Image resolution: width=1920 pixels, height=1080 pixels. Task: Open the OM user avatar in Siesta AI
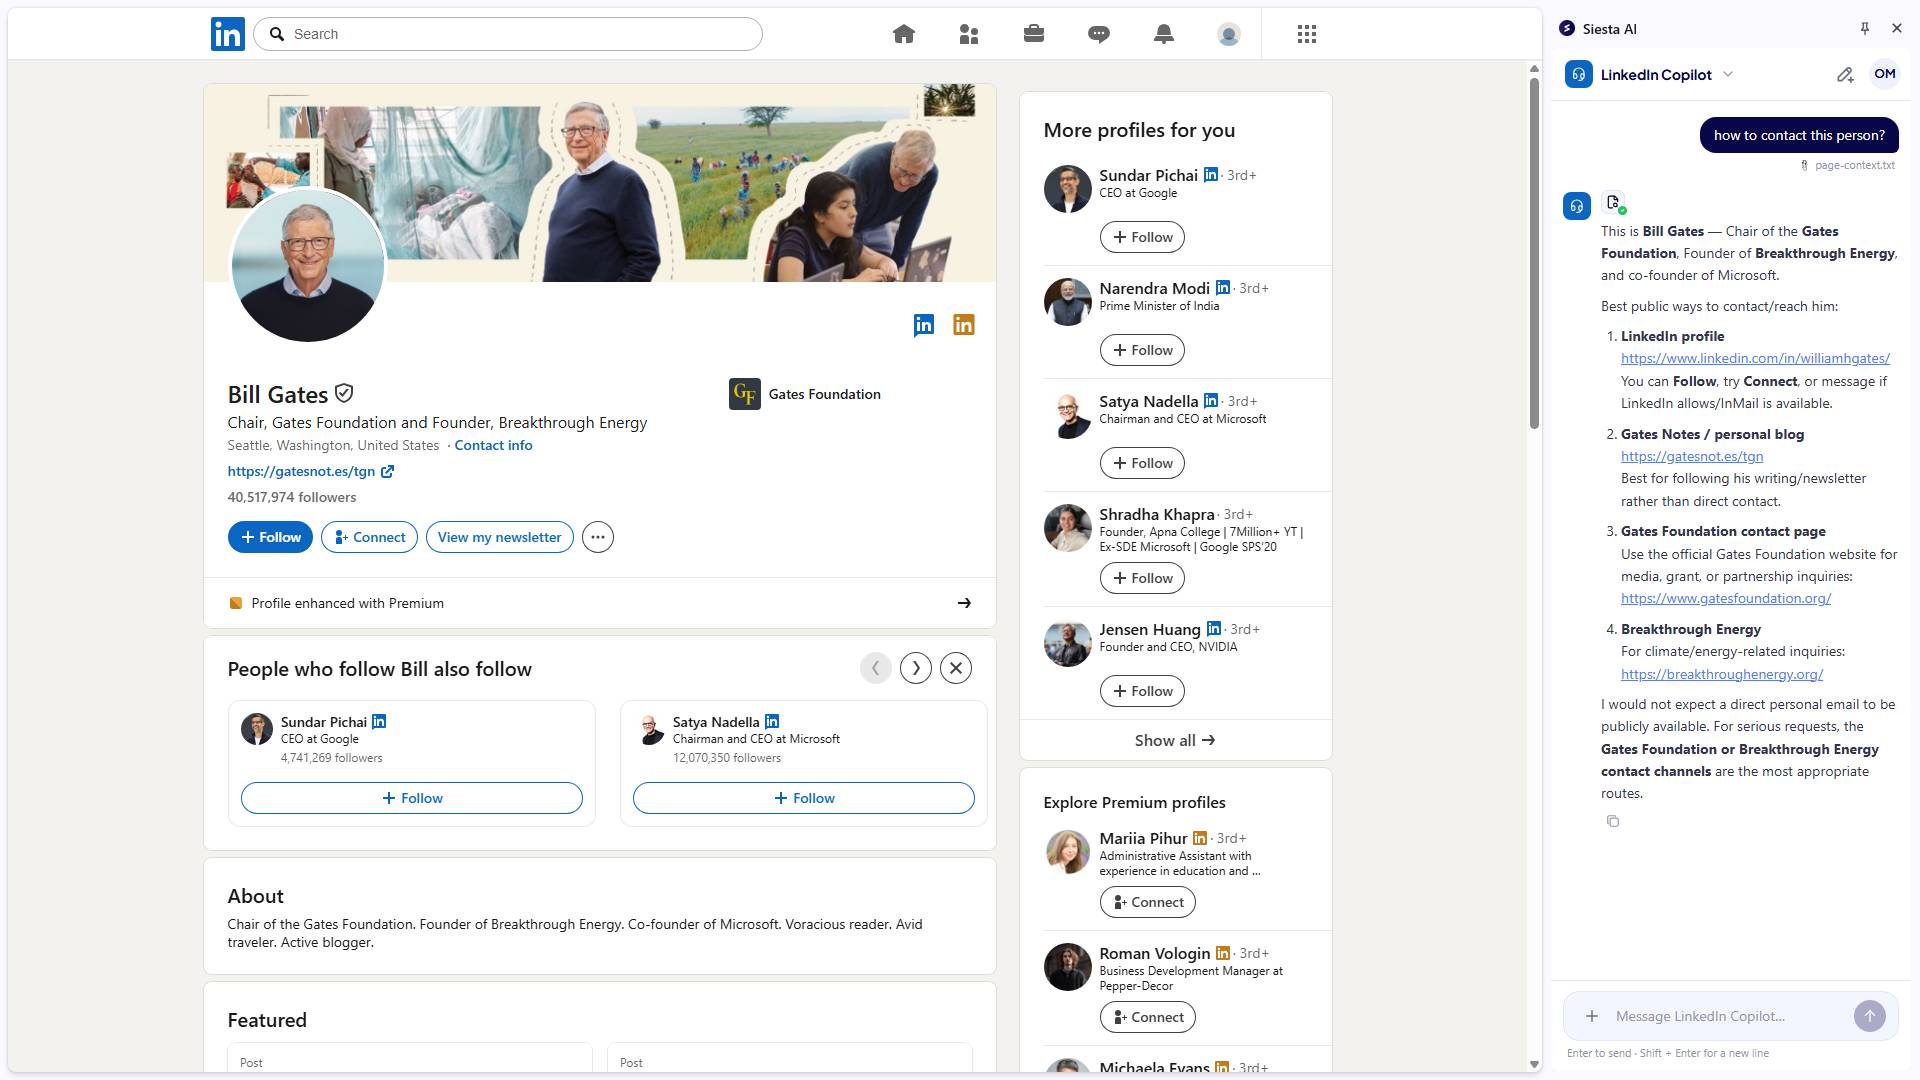(x=1885, y=74)
